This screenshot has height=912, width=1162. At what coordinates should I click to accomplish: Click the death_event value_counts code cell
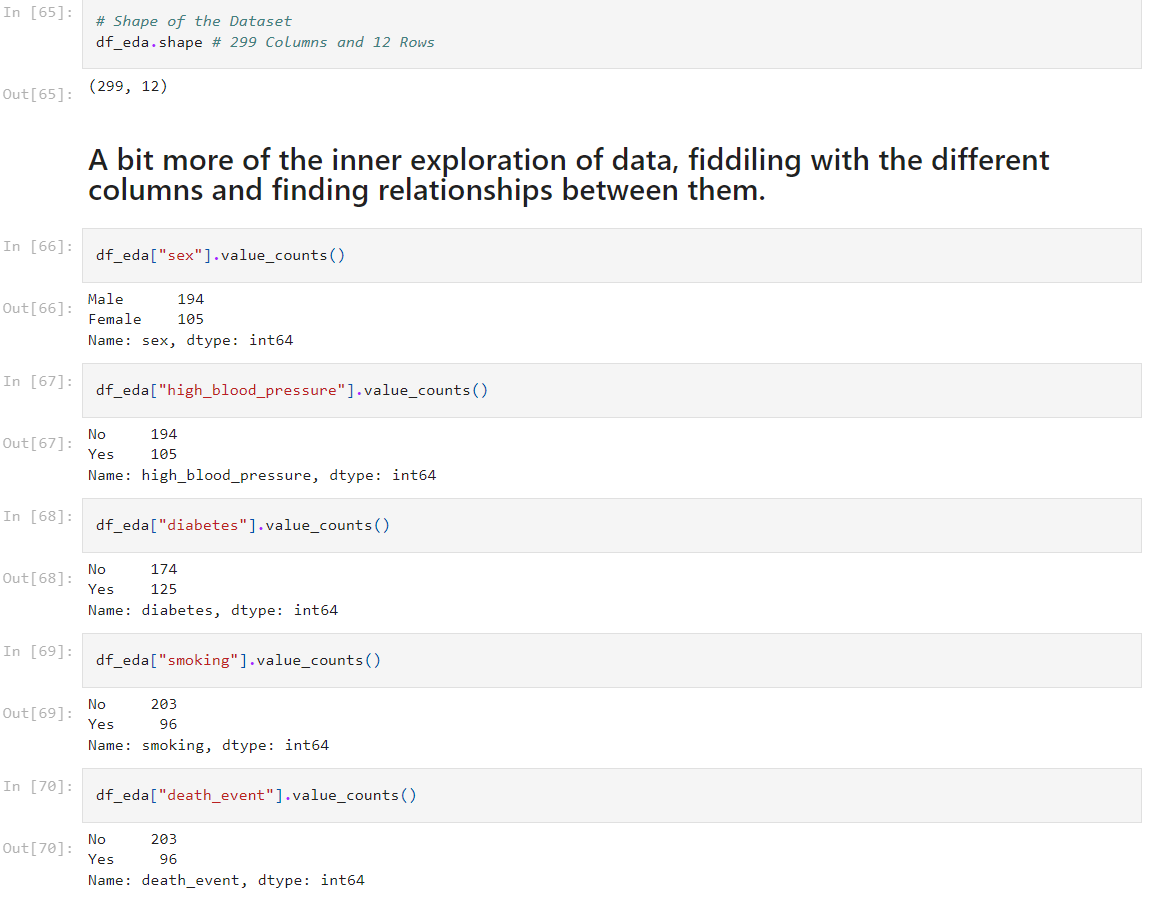tap(610, 795)
